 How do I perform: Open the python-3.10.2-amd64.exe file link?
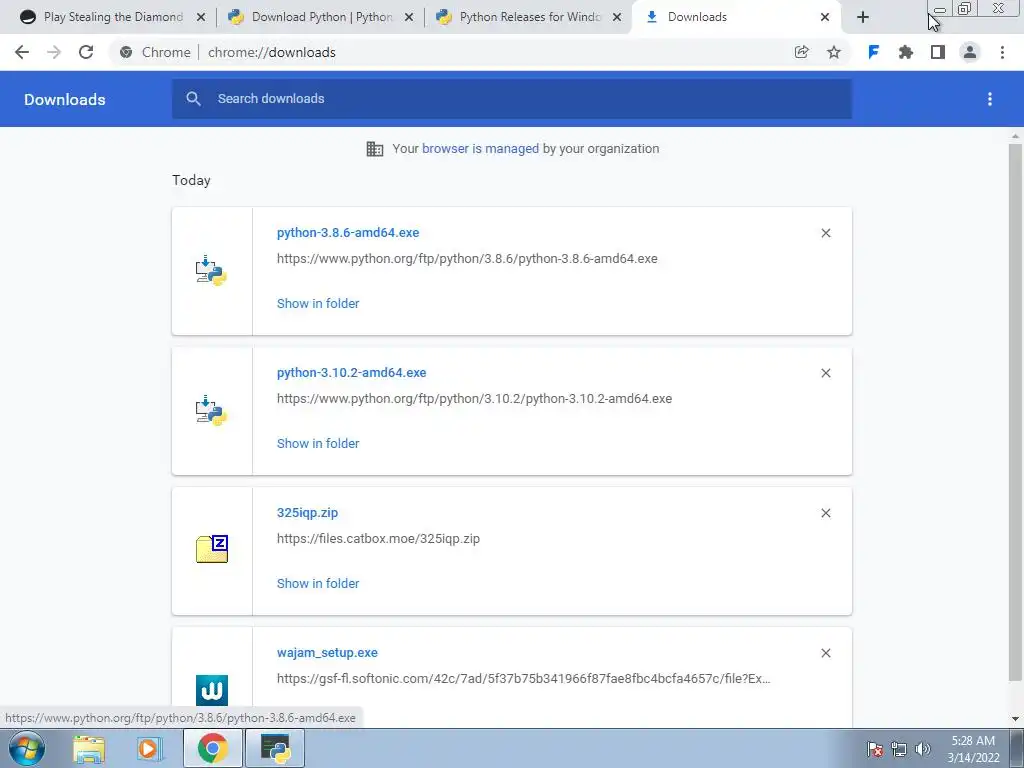tap(351, 372)
